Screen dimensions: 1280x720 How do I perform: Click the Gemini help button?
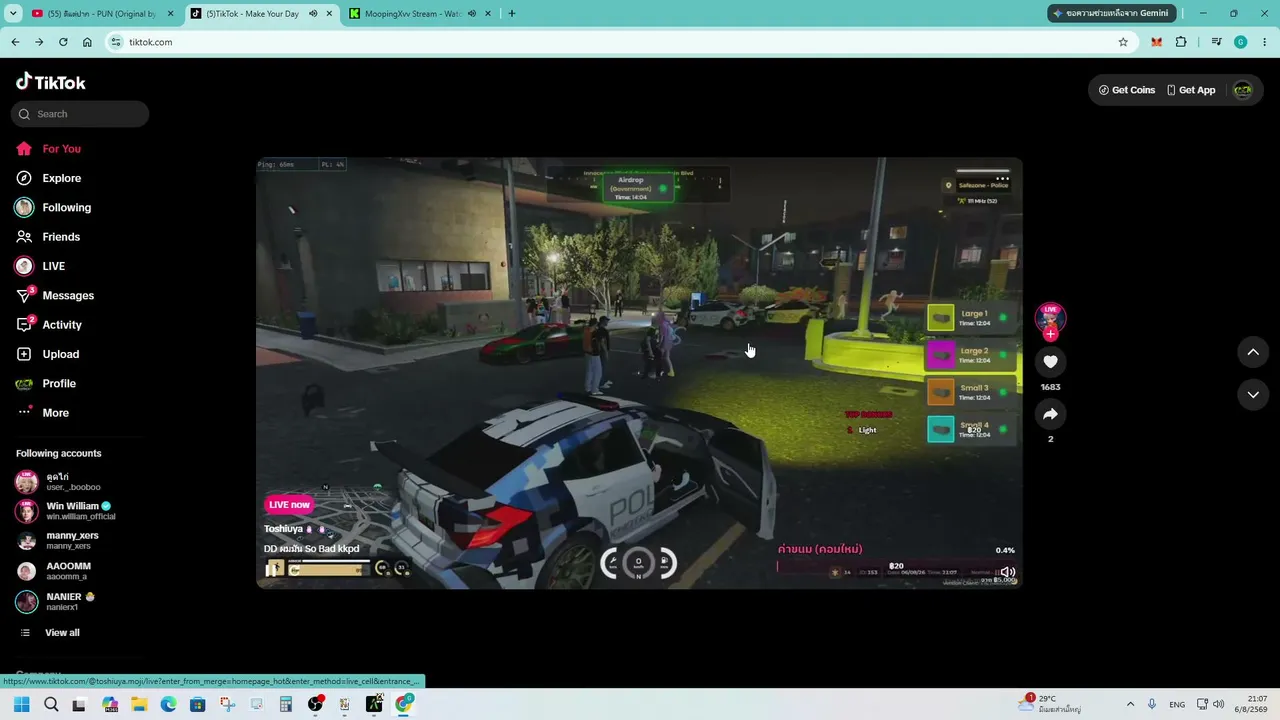tap(1111, 13)
